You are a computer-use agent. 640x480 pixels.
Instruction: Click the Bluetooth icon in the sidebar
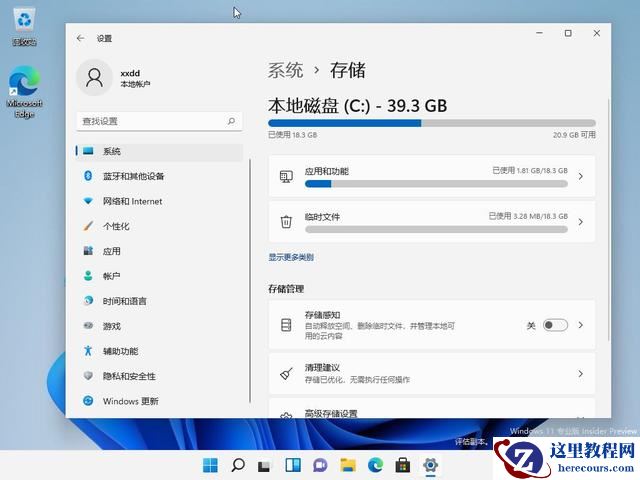(x=88, y=176)
